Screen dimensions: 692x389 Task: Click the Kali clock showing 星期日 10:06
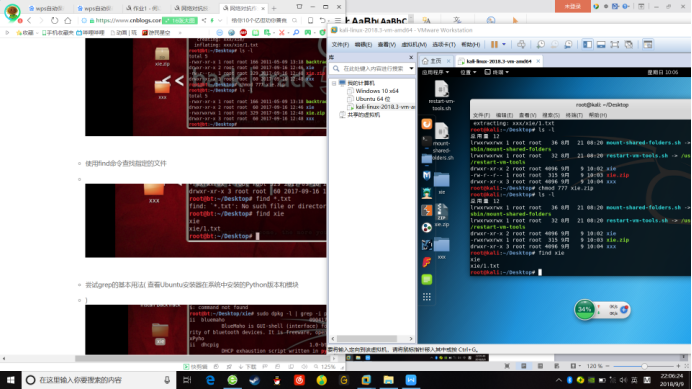[662, 72]
